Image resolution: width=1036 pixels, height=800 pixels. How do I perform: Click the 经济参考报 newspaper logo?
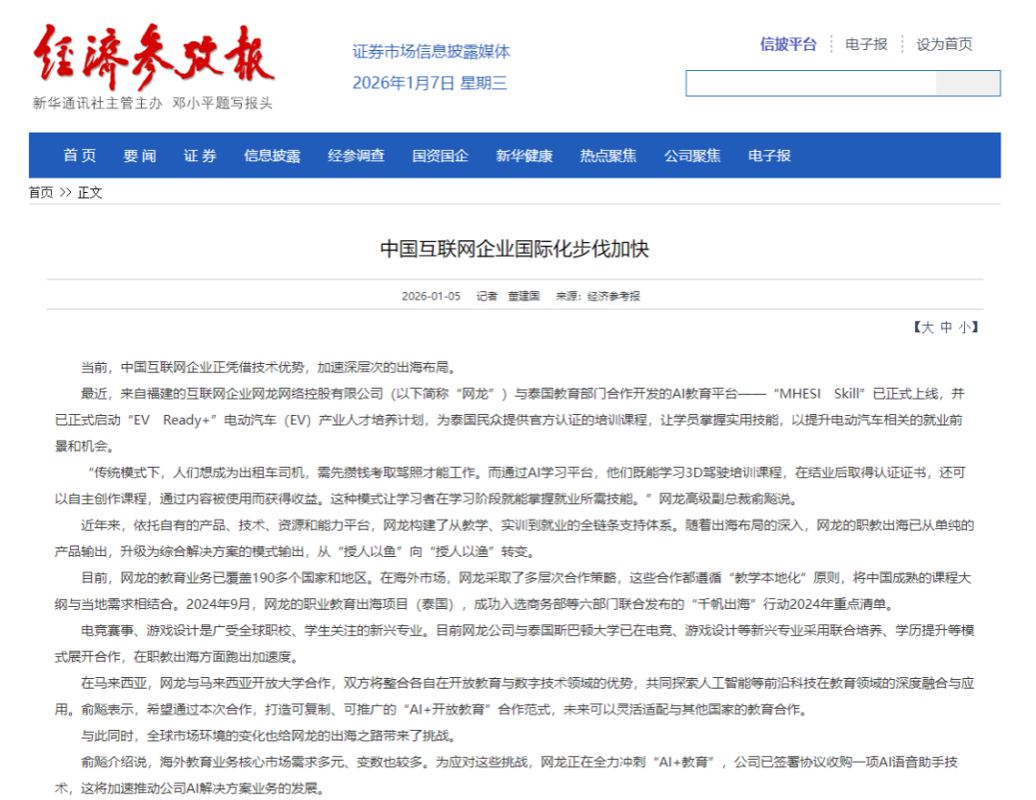[153, 58]
